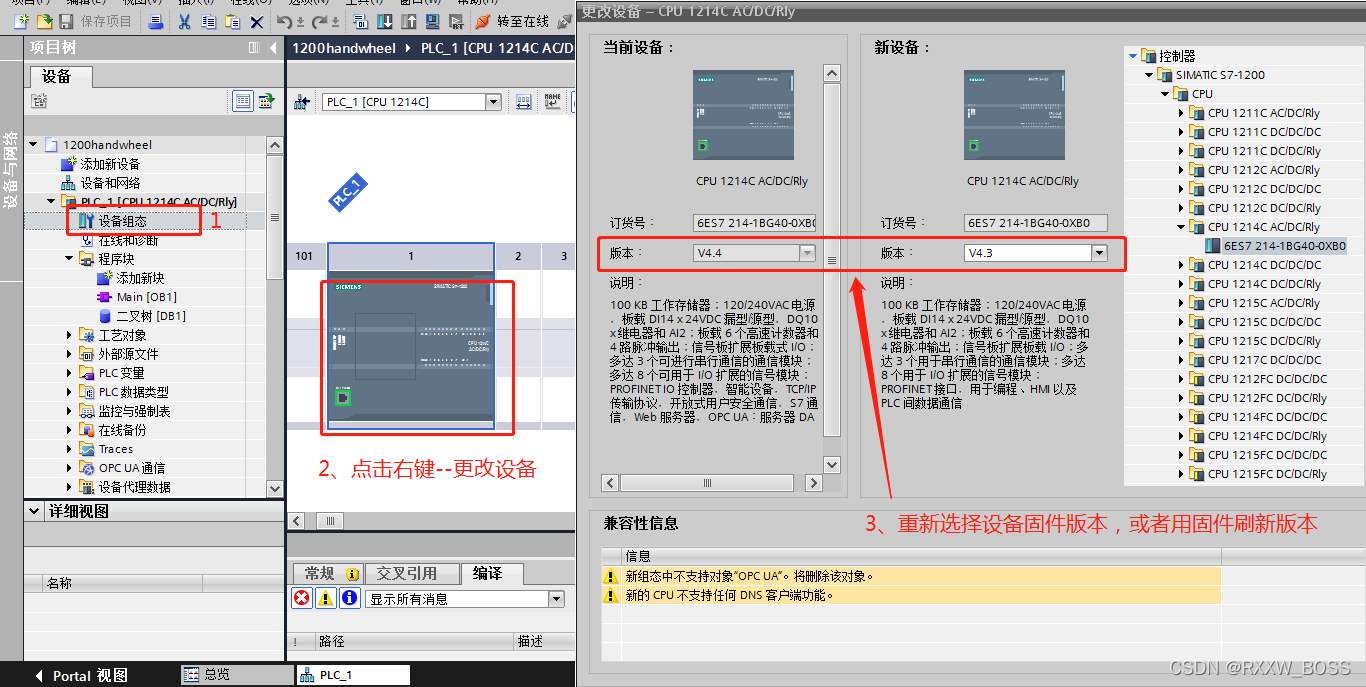Click the New project toolbar icon
Screen dimensions: 1366x687
click(21, 21)
